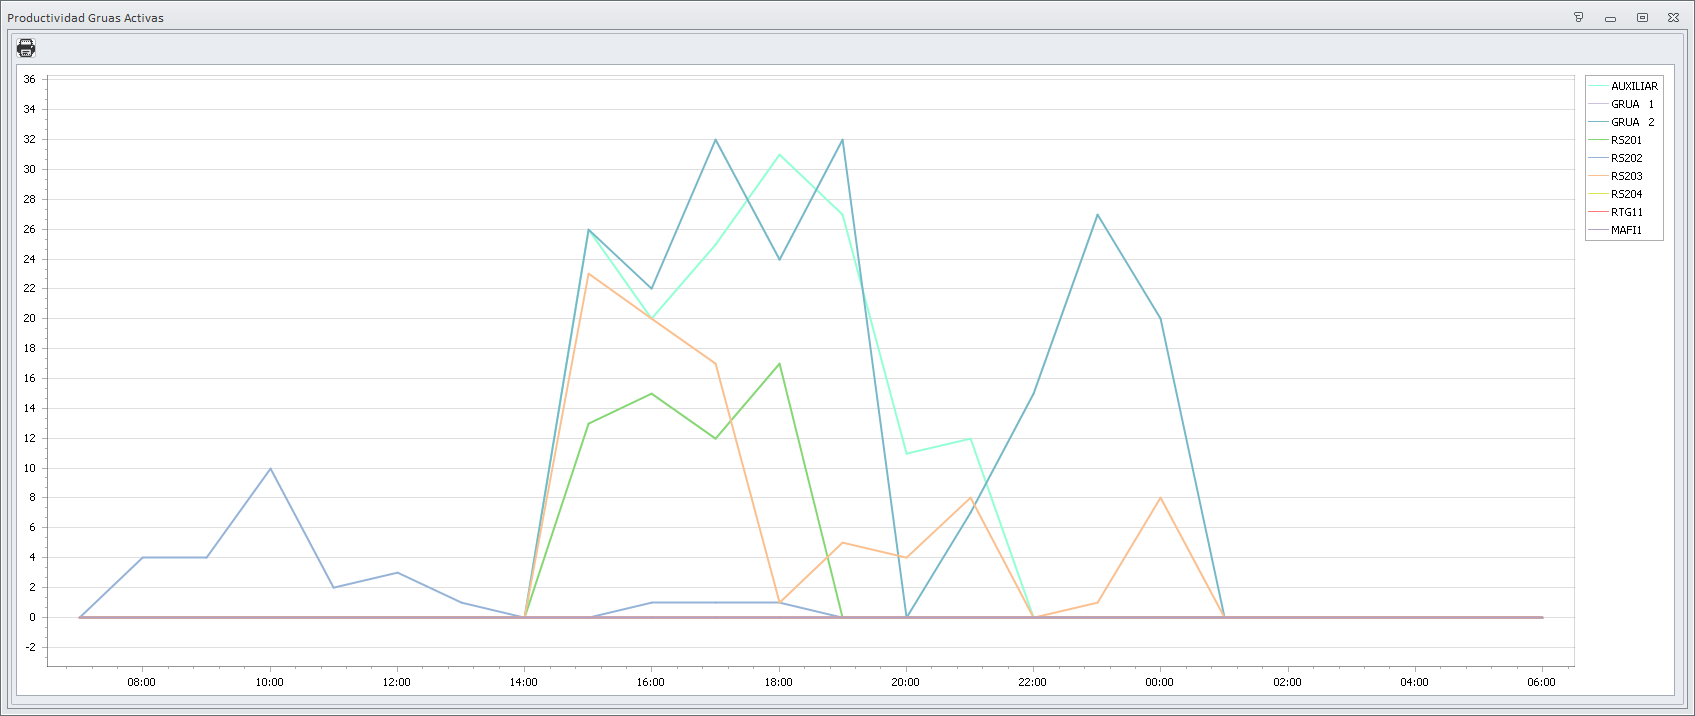Viewport: 1695px width, 716px height.
Task: Select RS204 in the legend
Action: pyautogui.click(x=1616, y=194)
